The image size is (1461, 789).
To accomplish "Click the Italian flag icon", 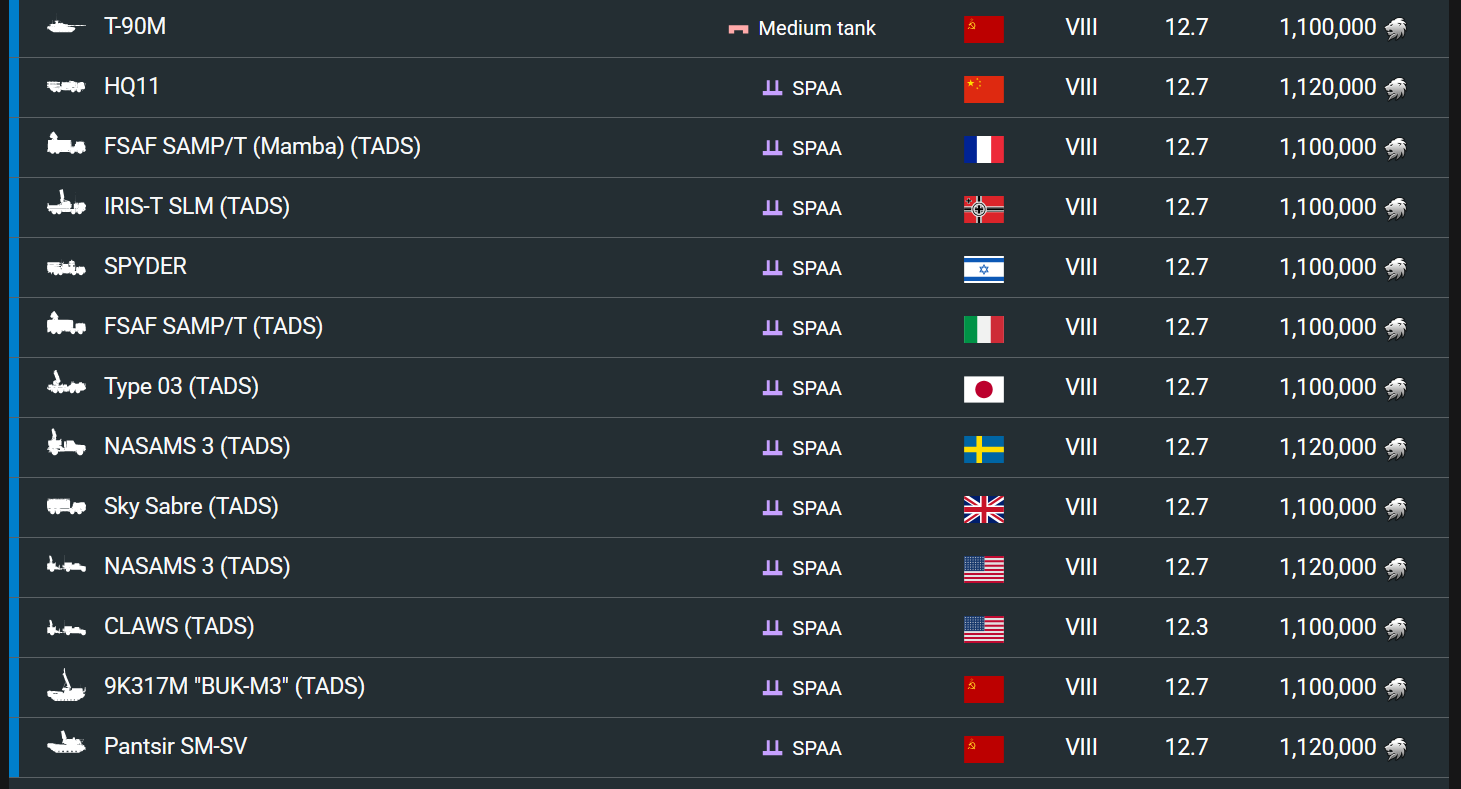I will [x=983, y=329].
